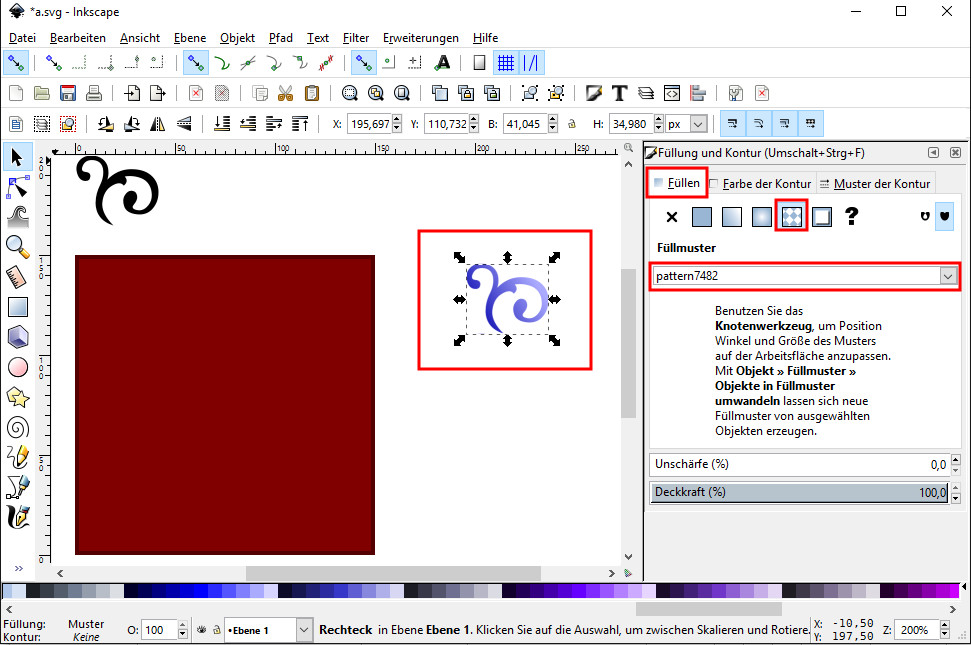Open the Erweiterungen menu
The width and height of the screenshot is (971, 645).
click(422, 38)
